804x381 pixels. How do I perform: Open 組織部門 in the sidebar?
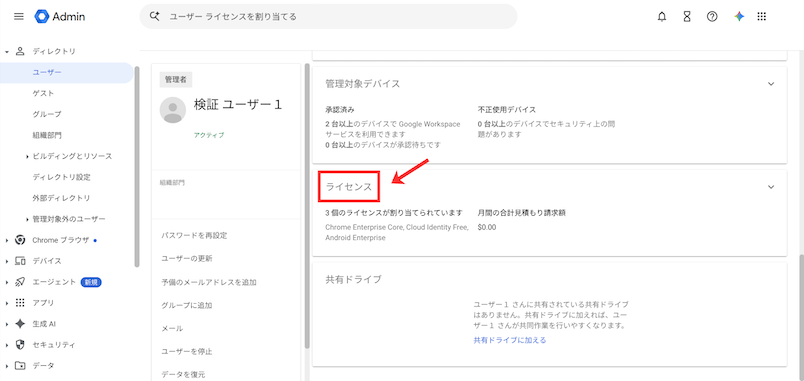pos(47,135)
